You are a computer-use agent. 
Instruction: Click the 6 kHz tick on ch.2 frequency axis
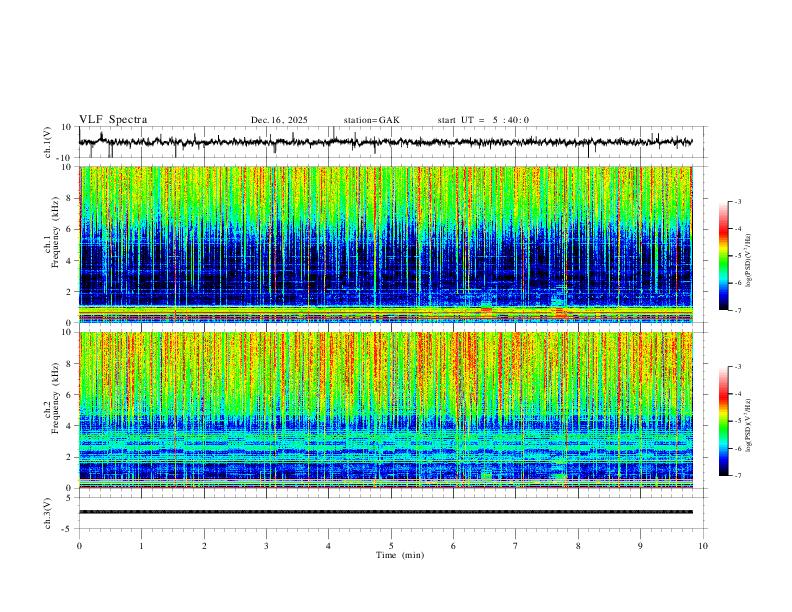tap(70, 395)
